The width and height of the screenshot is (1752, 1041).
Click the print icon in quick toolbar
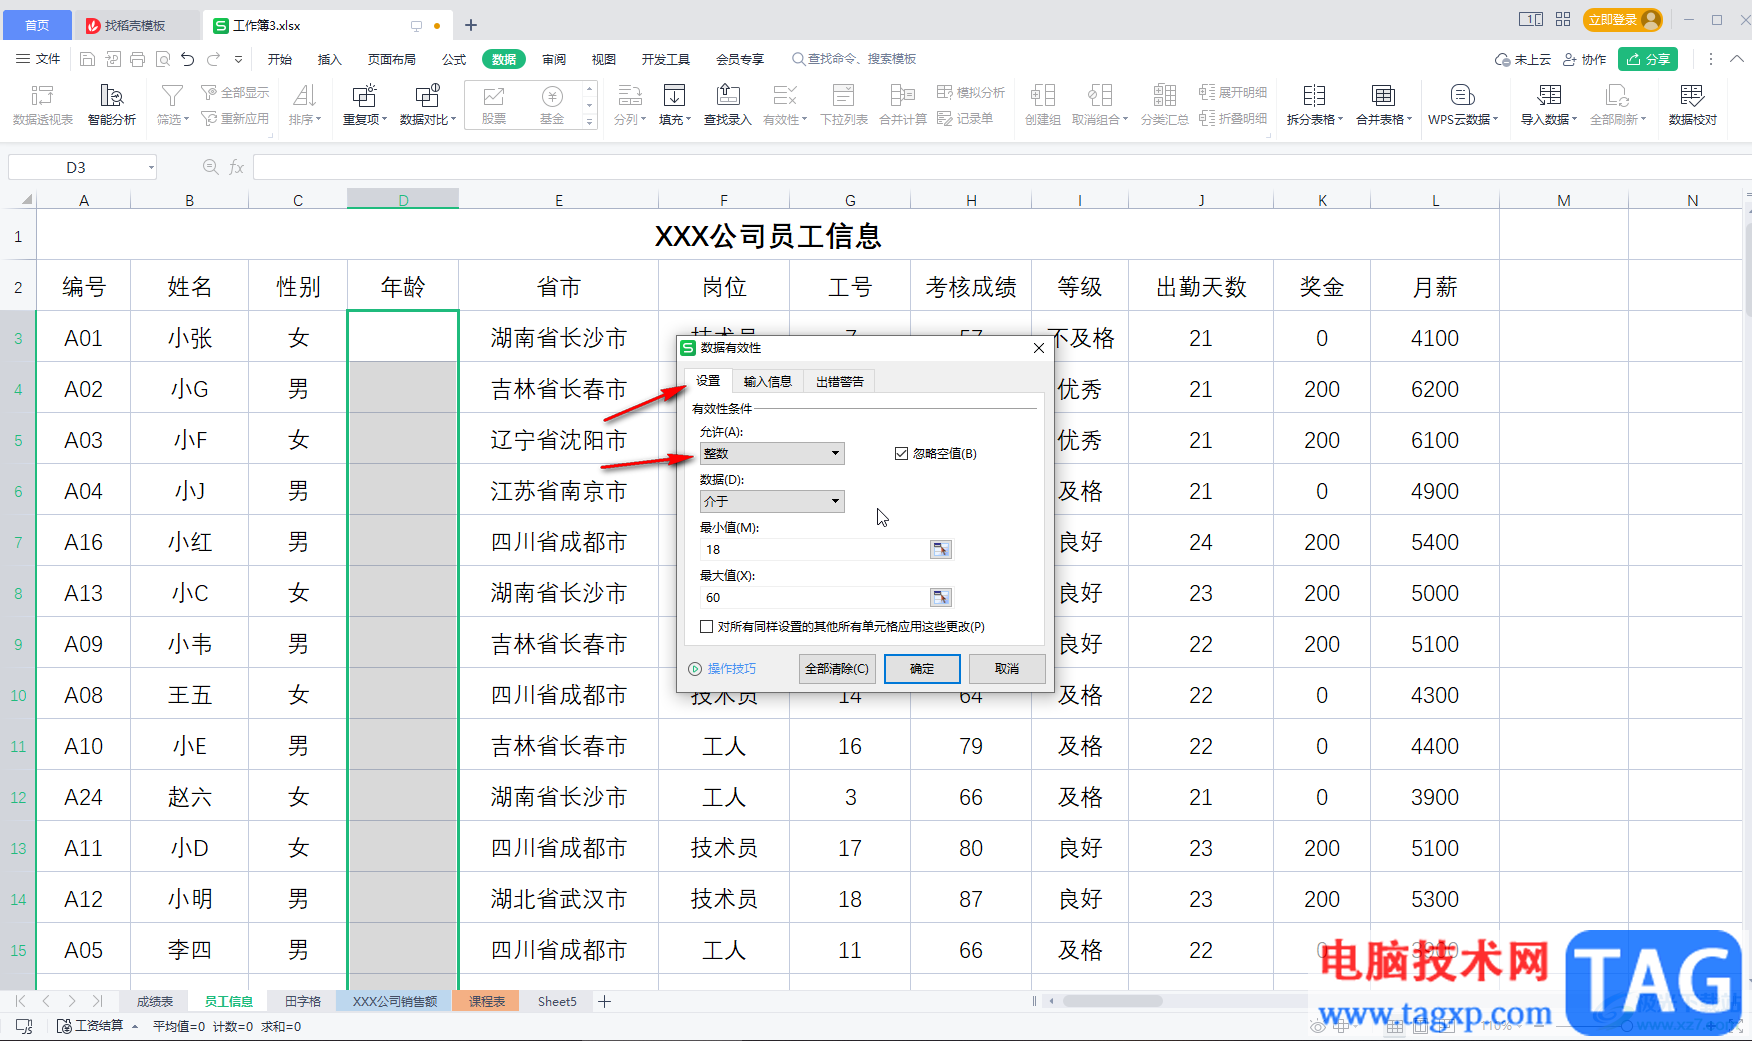[137, 59]
